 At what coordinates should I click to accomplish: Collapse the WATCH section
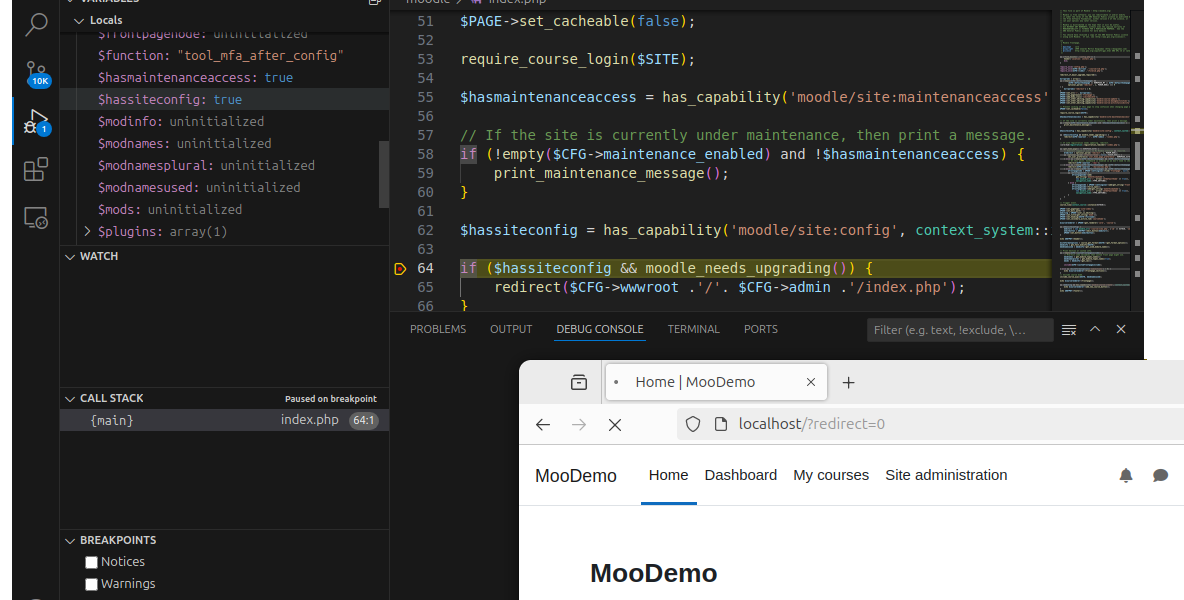pyautogui.click(x=70, y=257)
